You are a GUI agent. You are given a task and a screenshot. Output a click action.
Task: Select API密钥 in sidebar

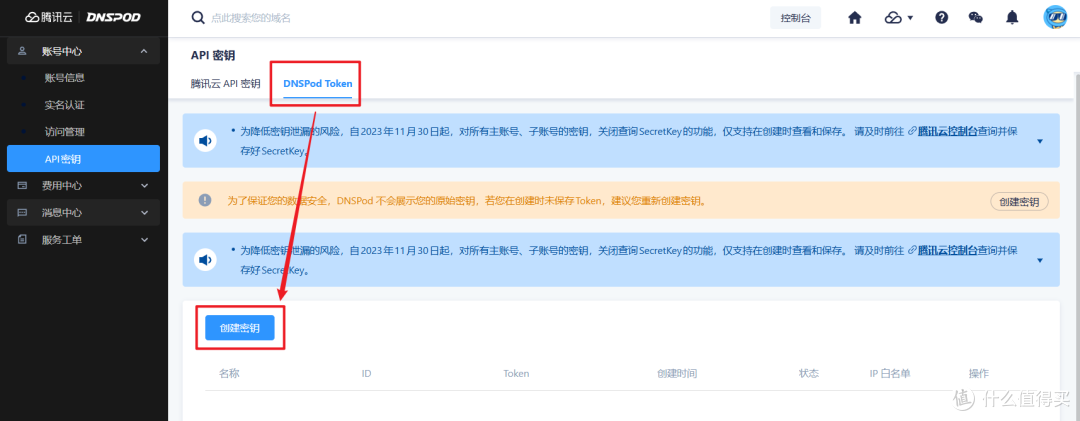tap(83, 158)
